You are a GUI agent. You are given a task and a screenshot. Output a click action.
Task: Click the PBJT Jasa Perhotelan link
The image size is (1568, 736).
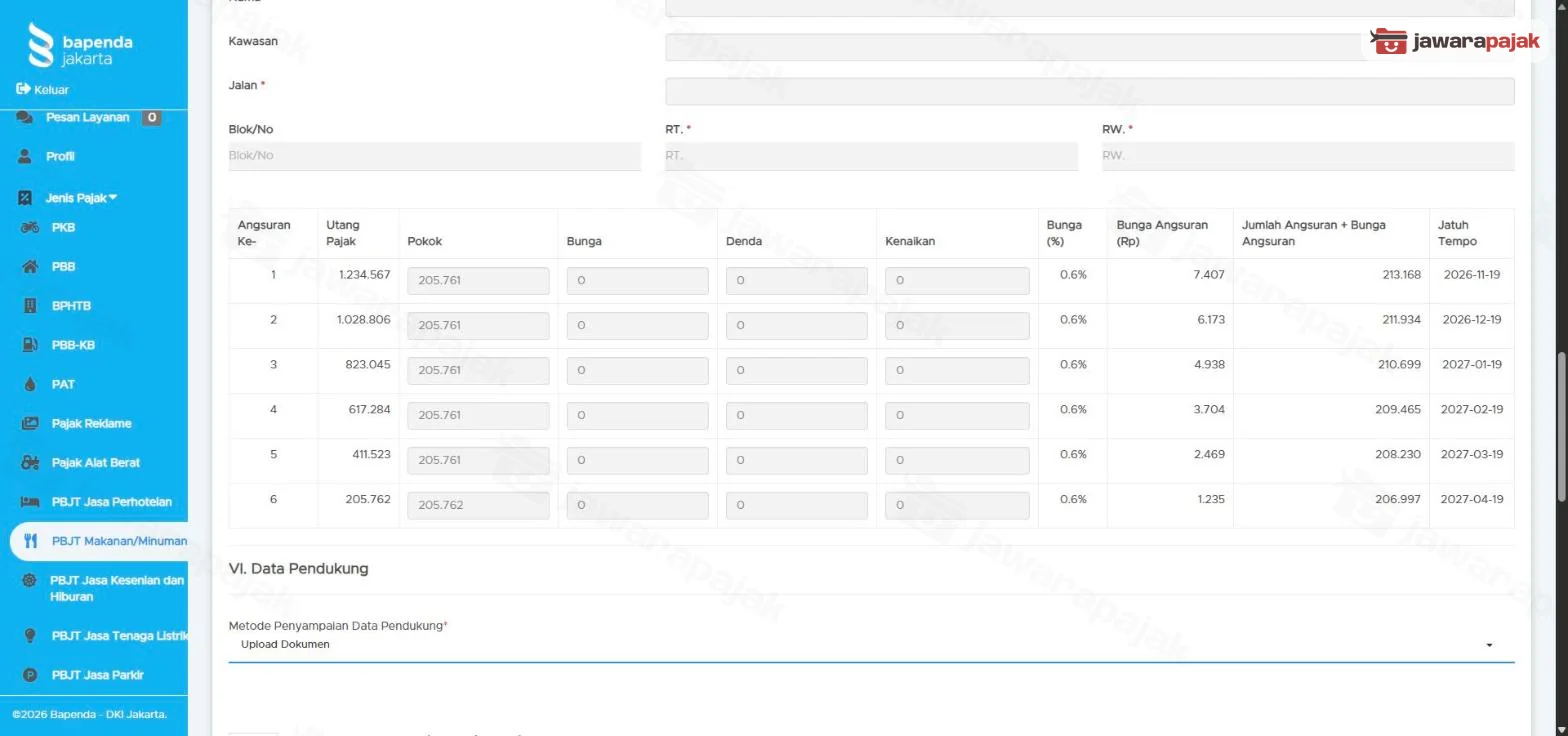(112, 502)
